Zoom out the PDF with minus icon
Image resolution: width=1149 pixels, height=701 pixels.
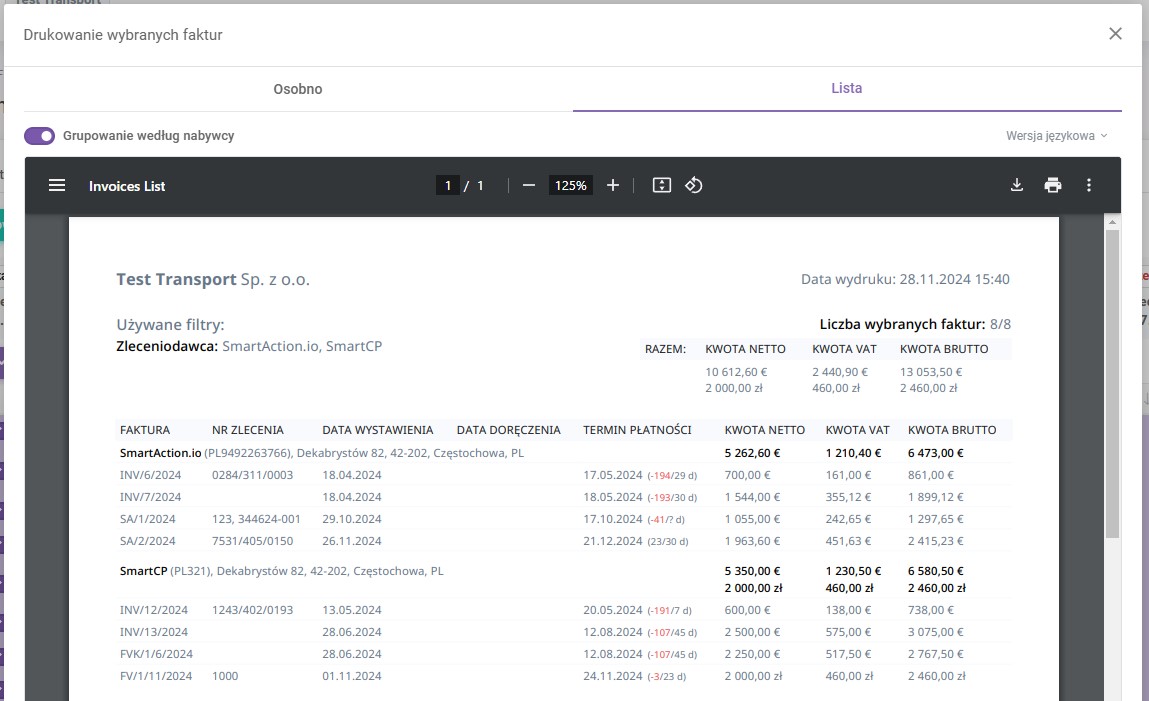coord(529,185)
